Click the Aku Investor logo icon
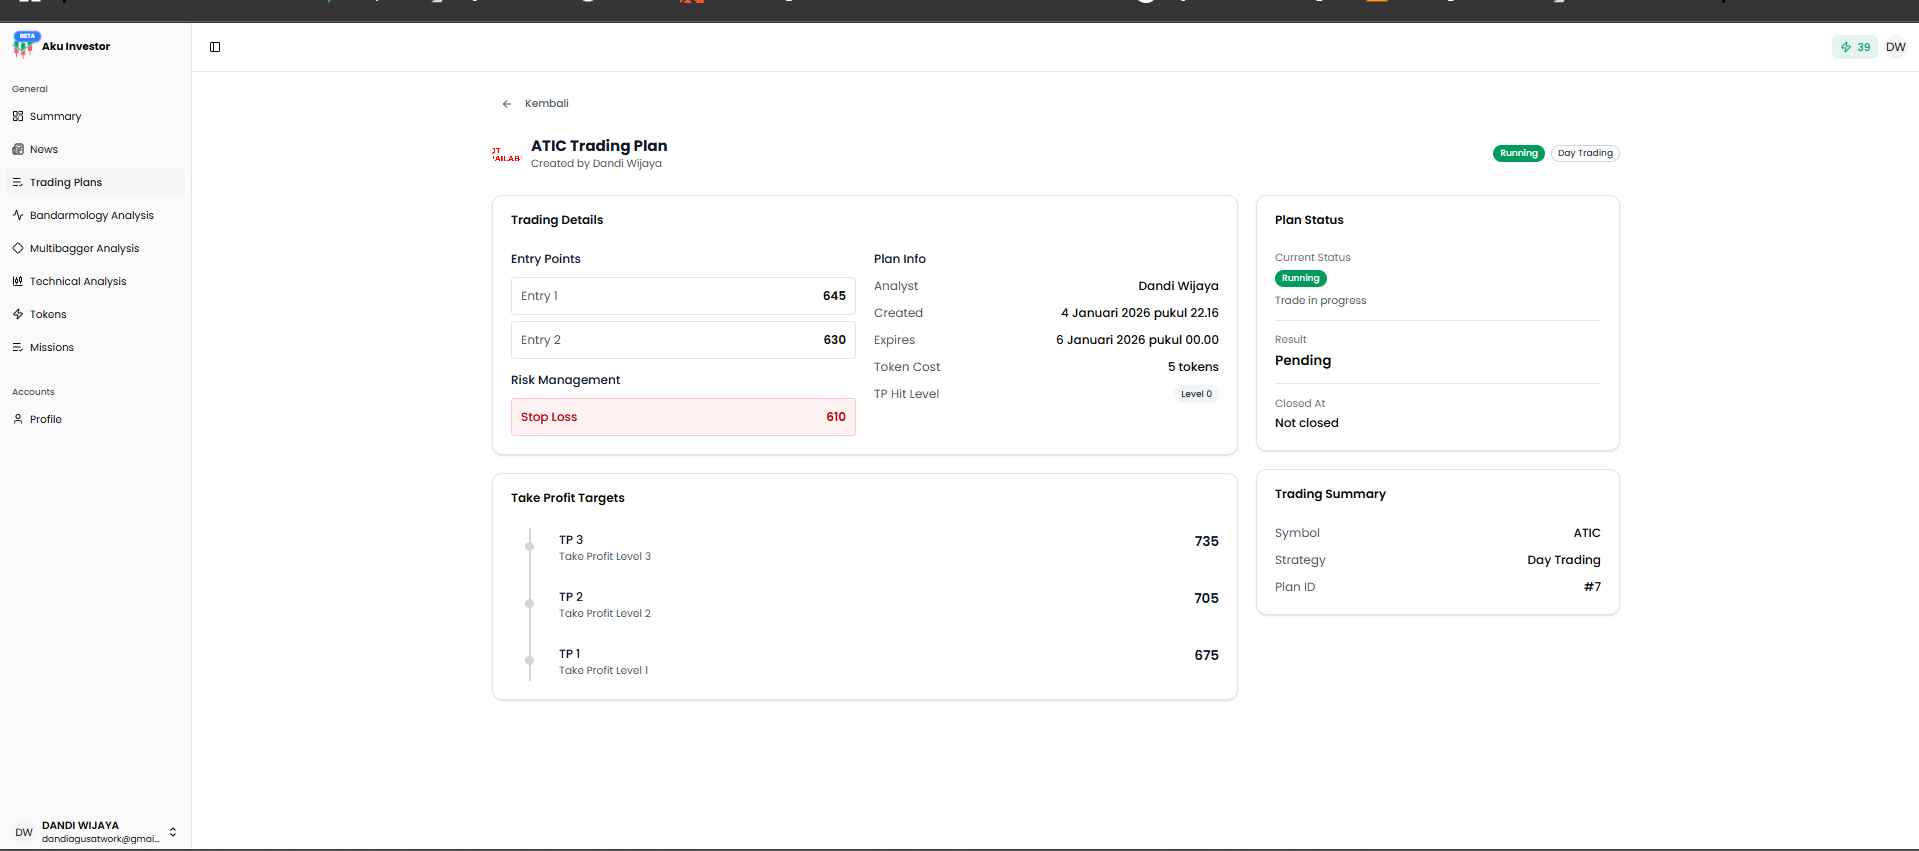This screenshot has height=851, width=1919. pos(23,45)
